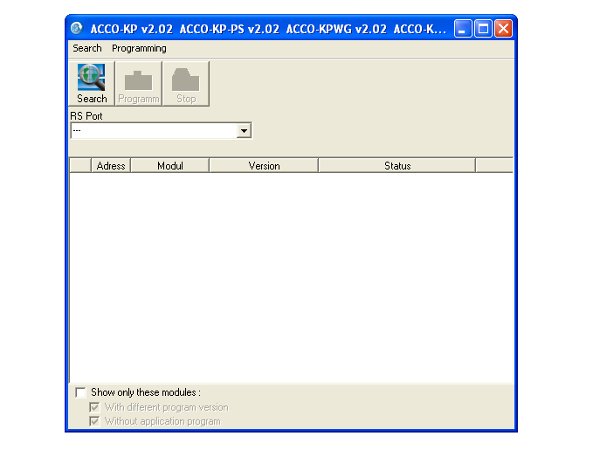Toggle Without application program checkbox
The width and height of the screenshot is (600, 450).
point(95,422)
